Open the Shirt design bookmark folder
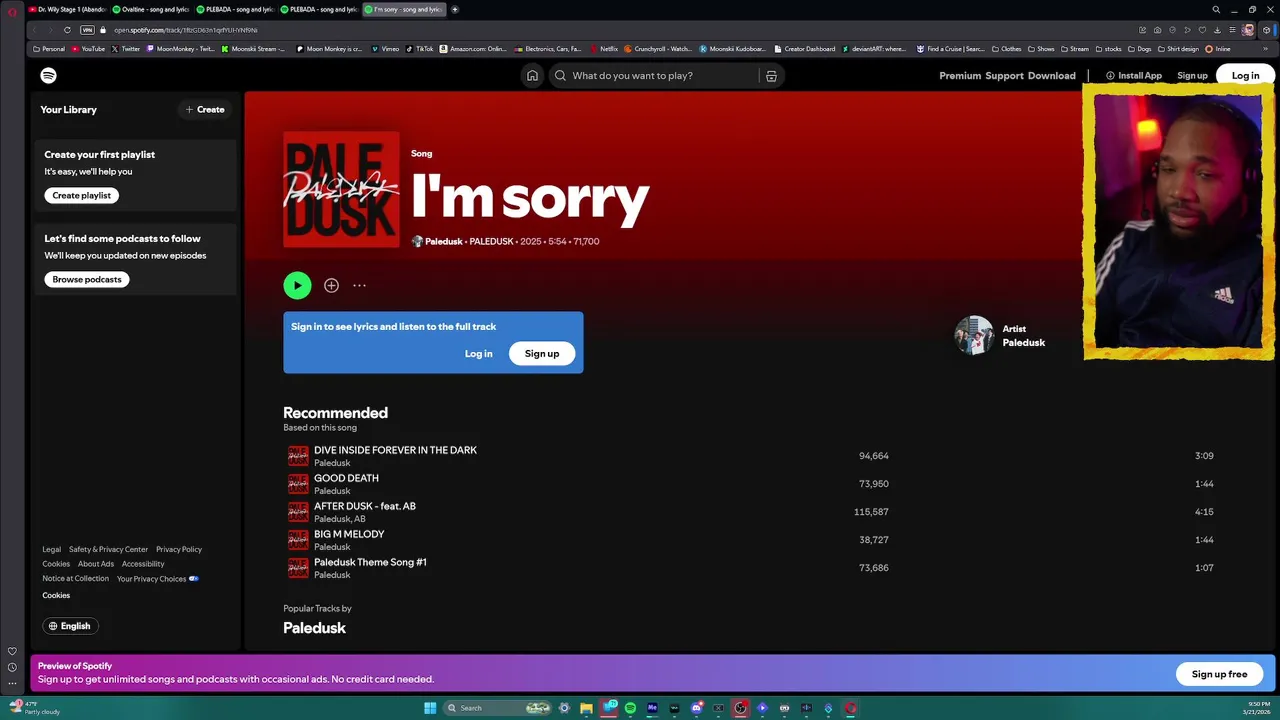 point(1178,48)
